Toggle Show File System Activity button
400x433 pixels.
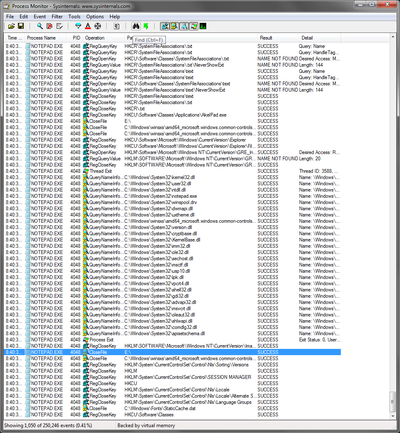click(174, 26)
